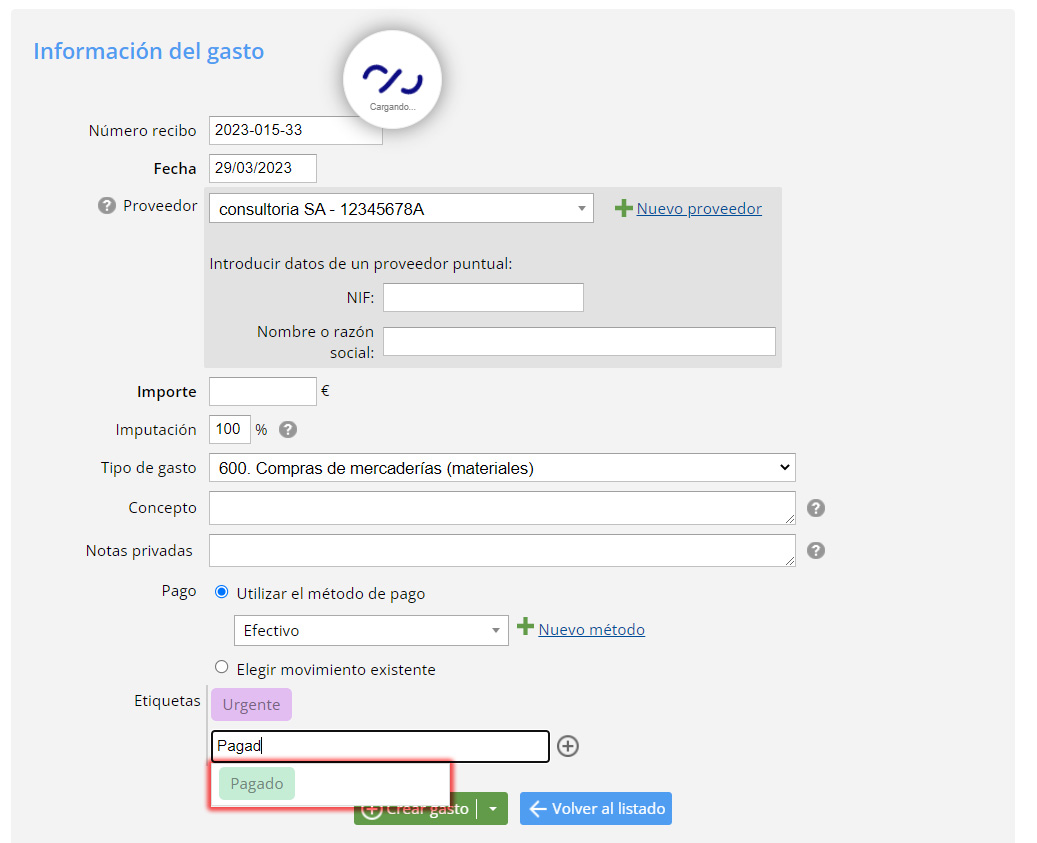Click the green plus icon for Nuevo proveedor
The width and height of the screenshot is (1037, 843).
point(623,208)
